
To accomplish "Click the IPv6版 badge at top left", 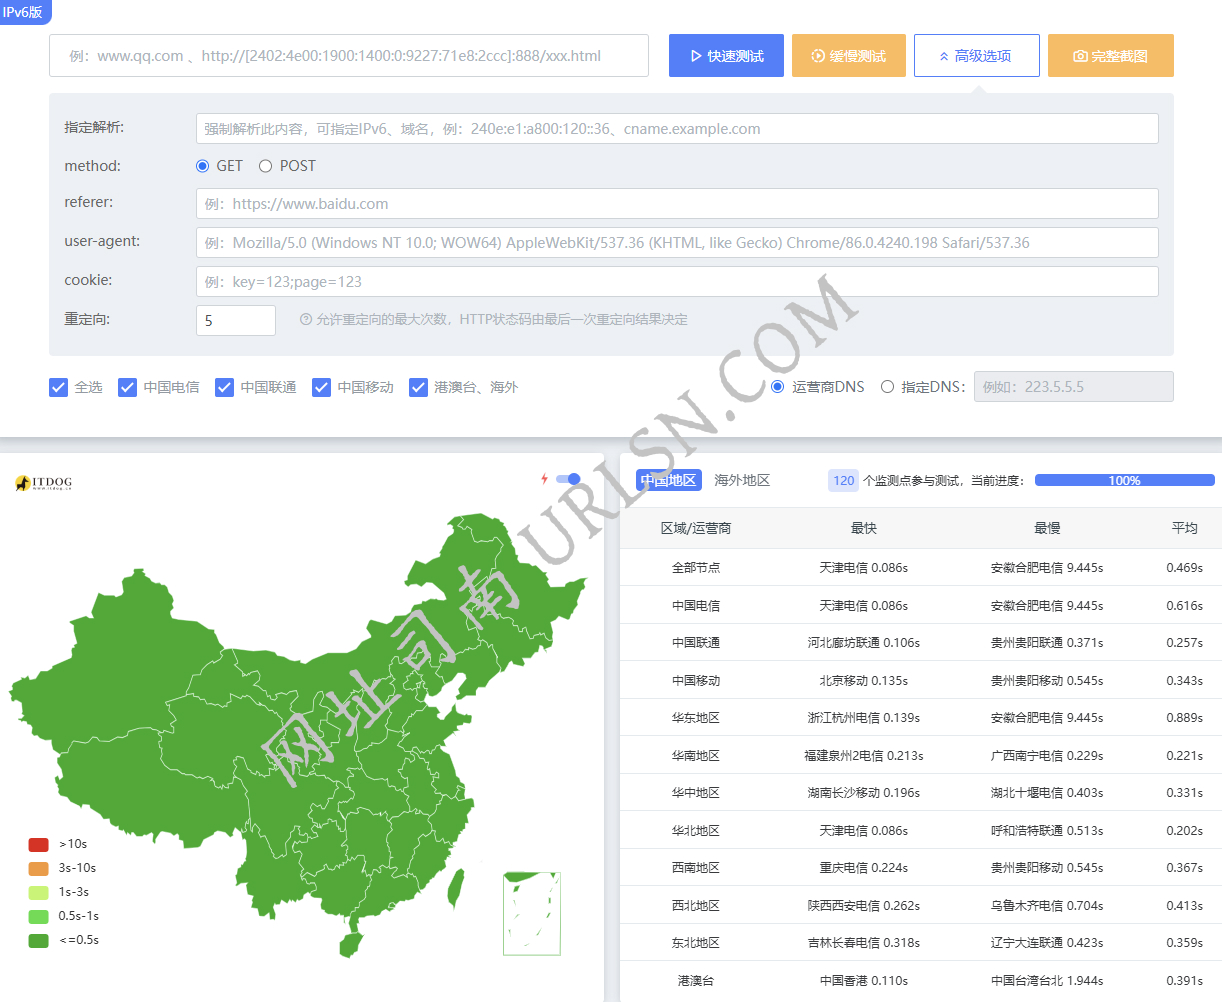I will pyautogui.click(x=25, y=13).
